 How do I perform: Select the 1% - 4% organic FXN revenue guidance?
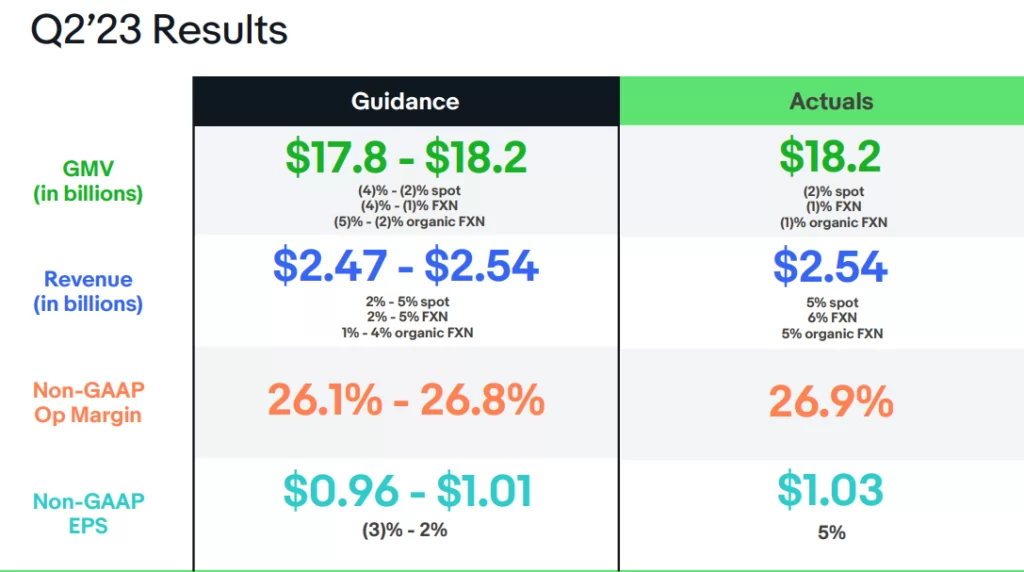(x=405, y=333)
